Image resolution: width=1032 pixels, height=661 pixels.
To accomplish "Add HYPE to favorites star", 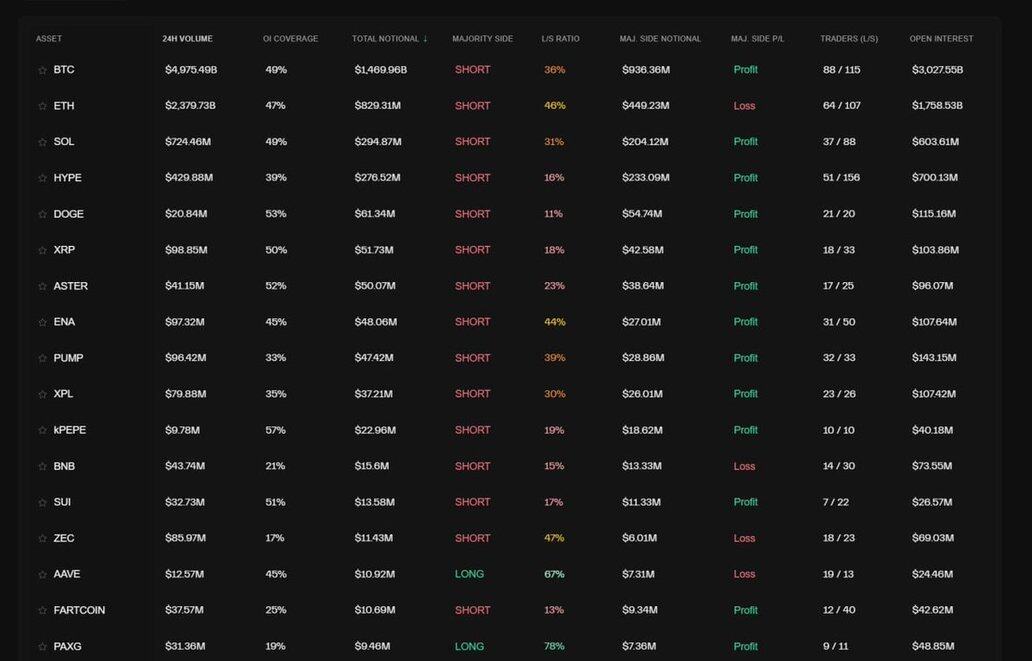I will click(x=42, y=178).
